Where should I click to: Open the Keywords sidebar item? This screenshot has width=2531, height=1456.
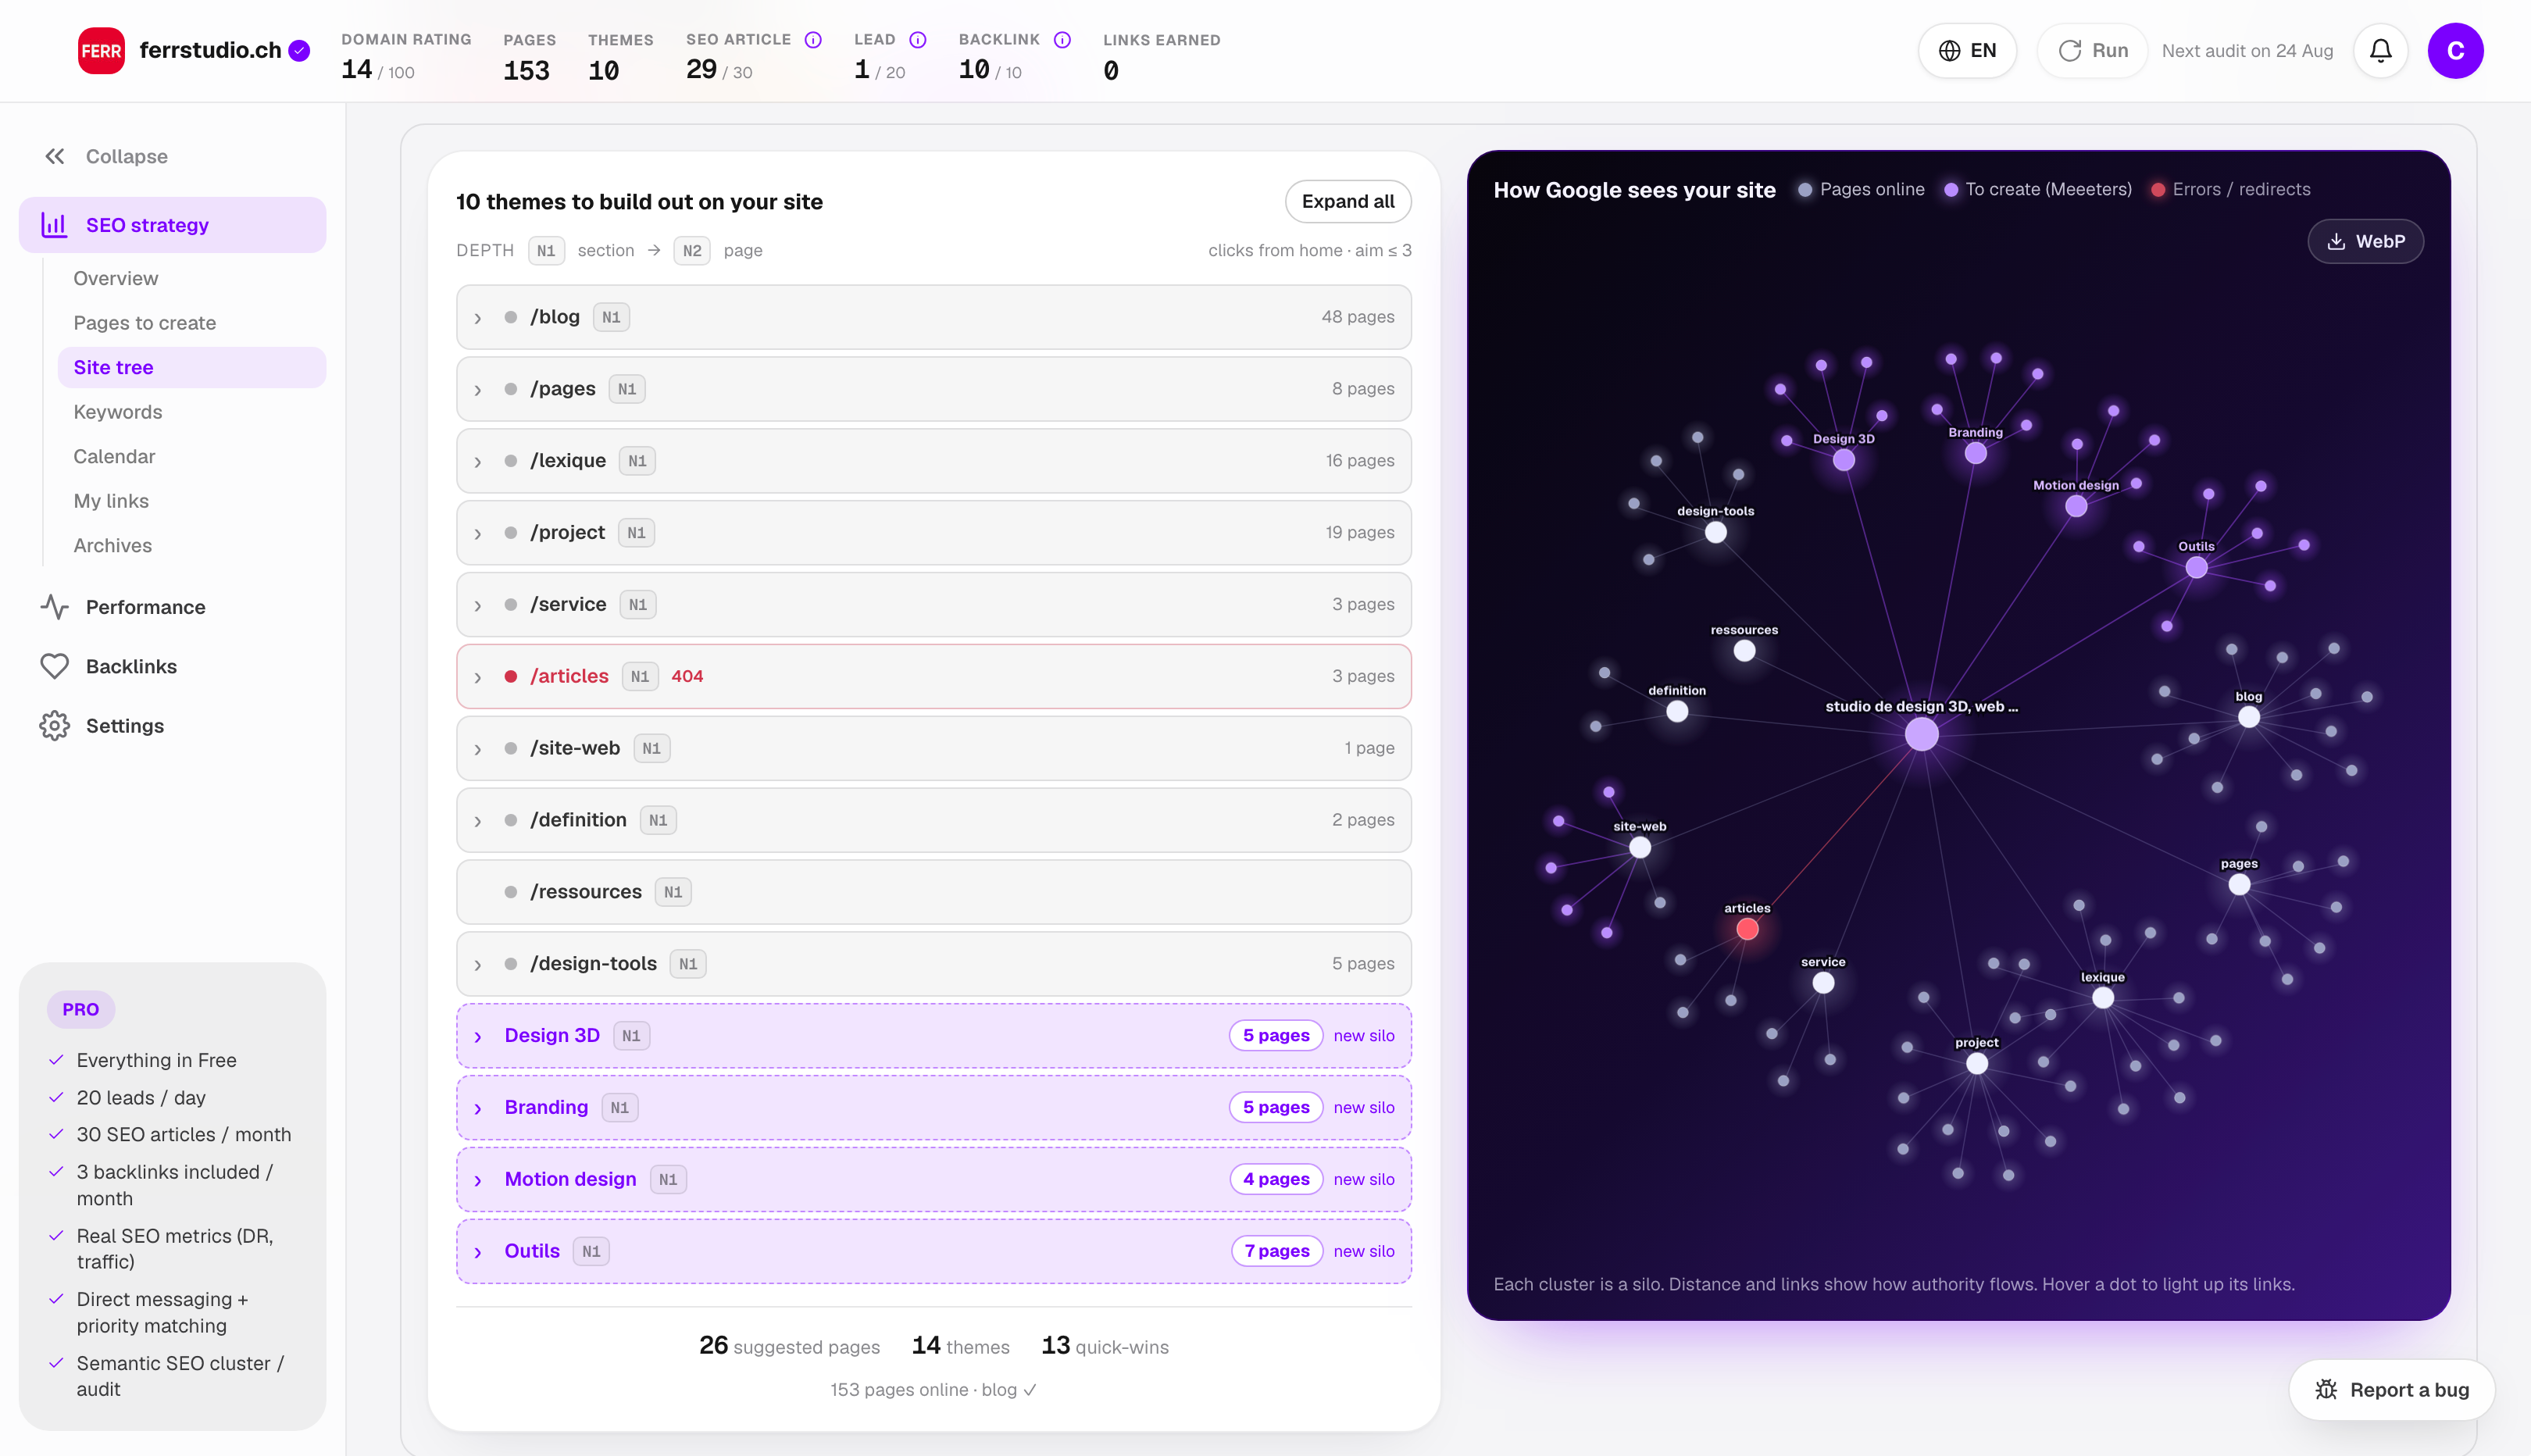click(x=118, y=412)
